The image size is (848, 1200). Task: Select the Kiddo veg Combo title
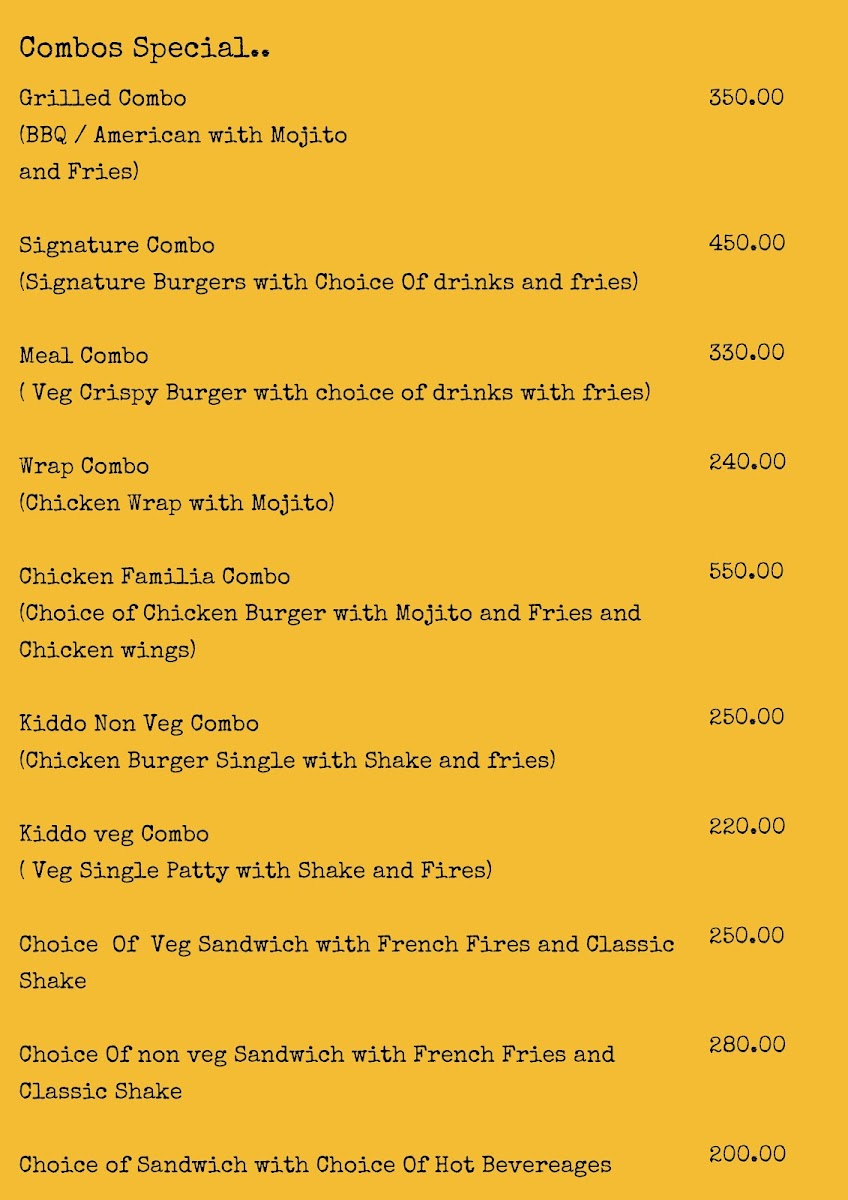click(x=114, y=833)
